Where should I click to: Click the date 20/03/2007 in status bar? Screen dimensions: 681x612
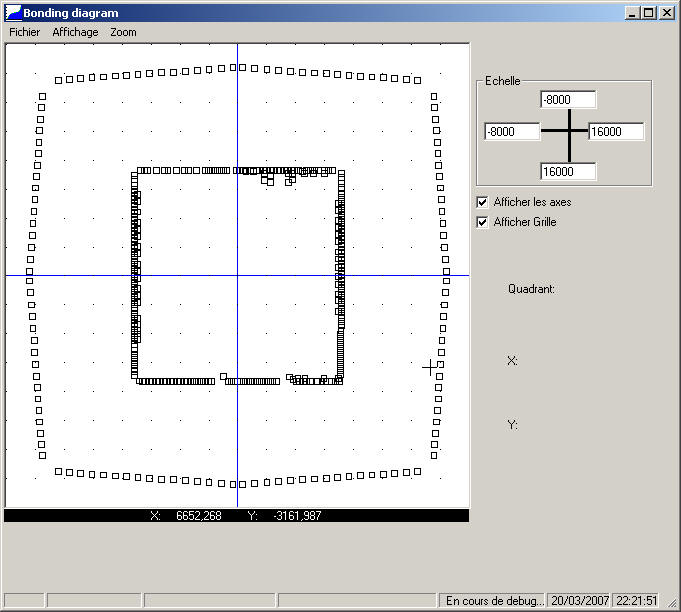tap(579, 601)
